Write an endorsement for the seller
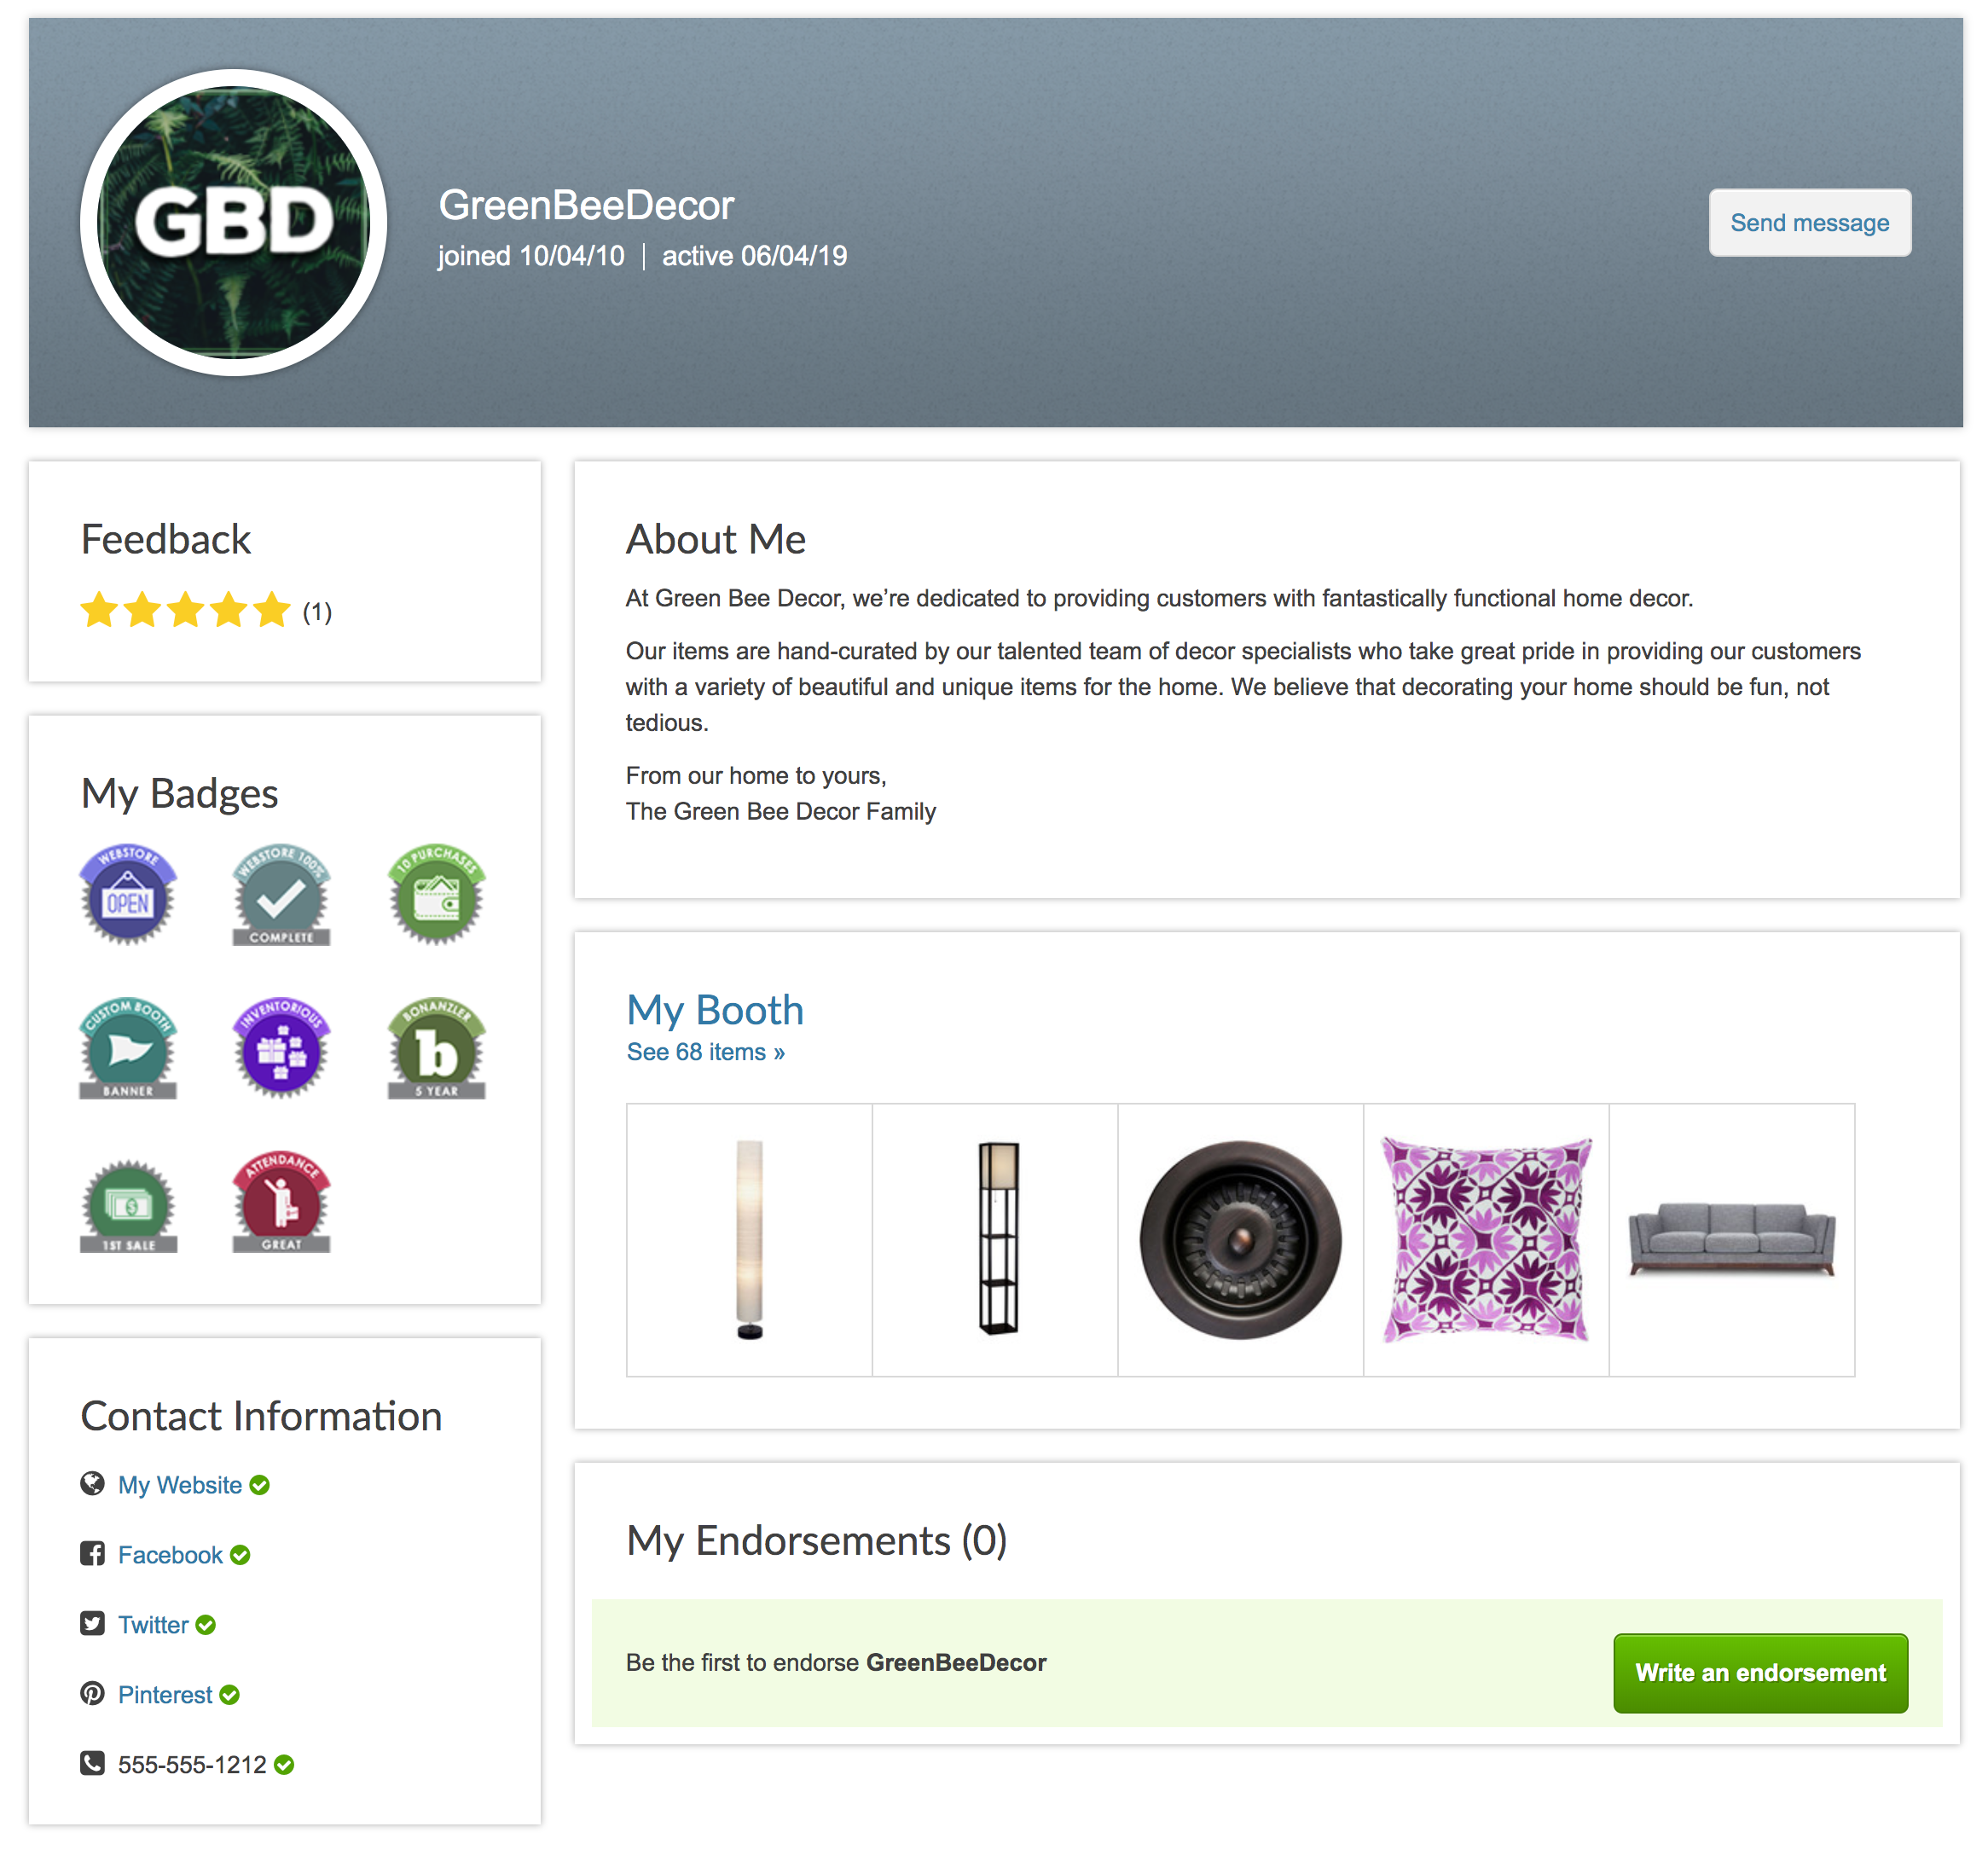1988x1850 pixels. click(x=1760, y=1672)
